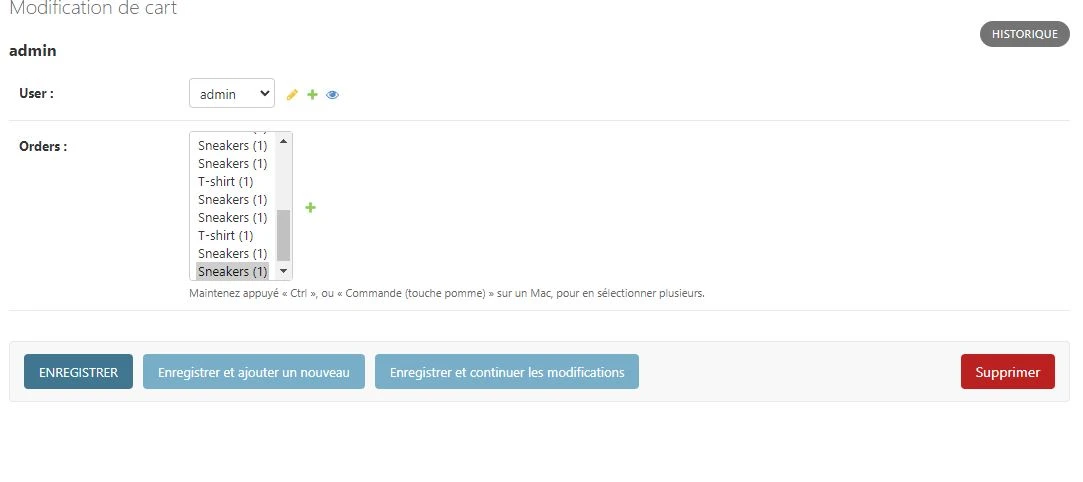
Task: Expand the User dropdown showing admin
Action: [x=232, y=94]
